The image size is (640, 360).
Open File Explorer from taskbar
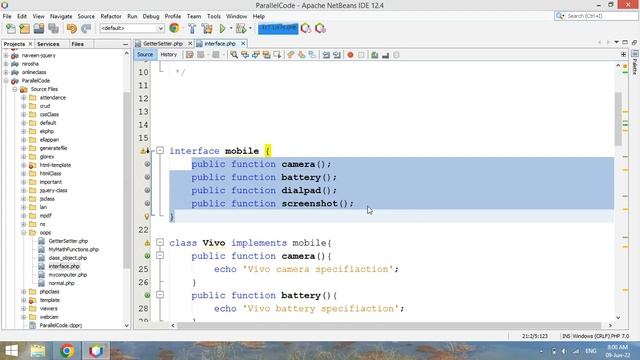tap(38, 351)
